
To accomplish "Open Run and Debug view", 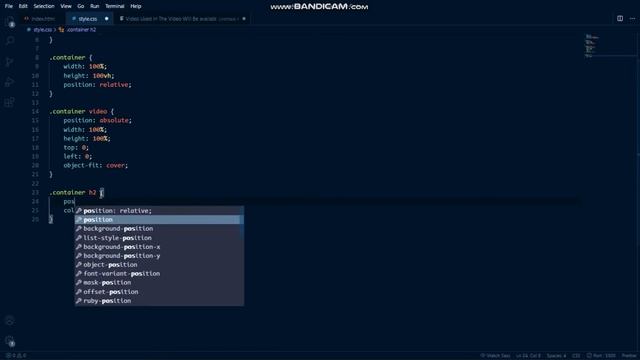I will (x=10, y=82).
